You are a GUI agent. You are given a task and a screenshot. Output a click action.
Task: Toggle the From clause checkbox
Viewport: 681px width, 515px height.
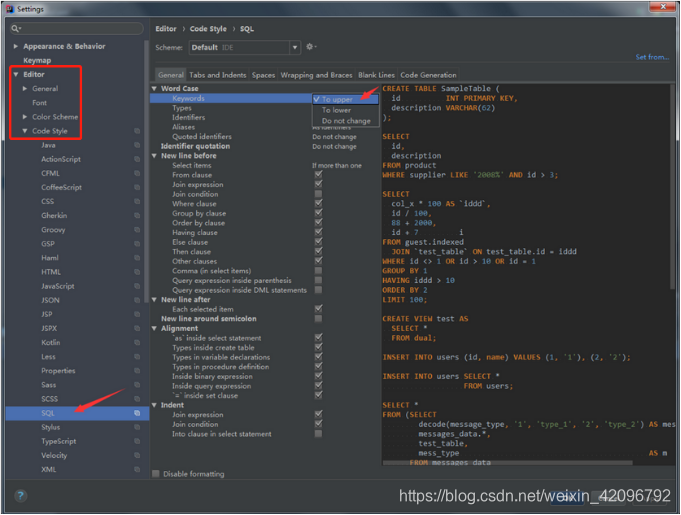[x=318, y=175]
